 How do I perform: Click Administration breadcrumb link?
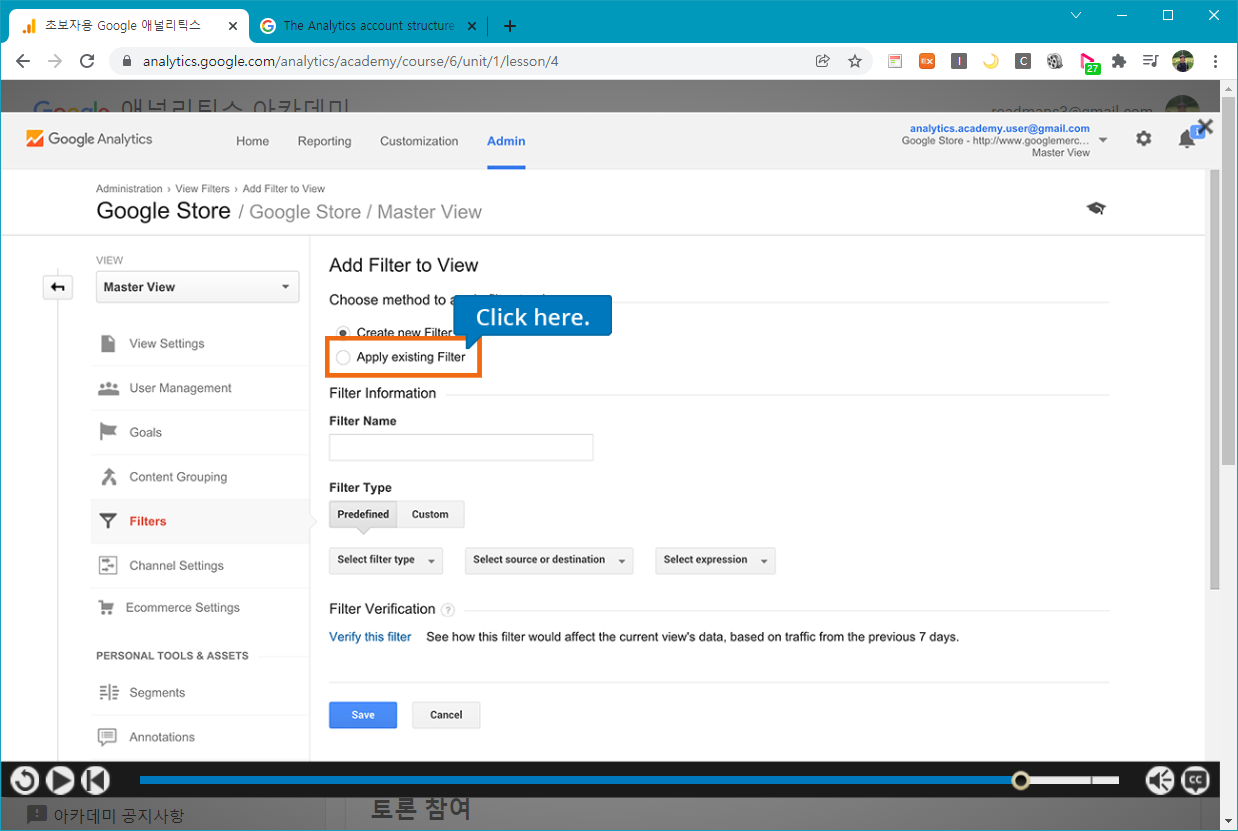[x=129, y=189]
